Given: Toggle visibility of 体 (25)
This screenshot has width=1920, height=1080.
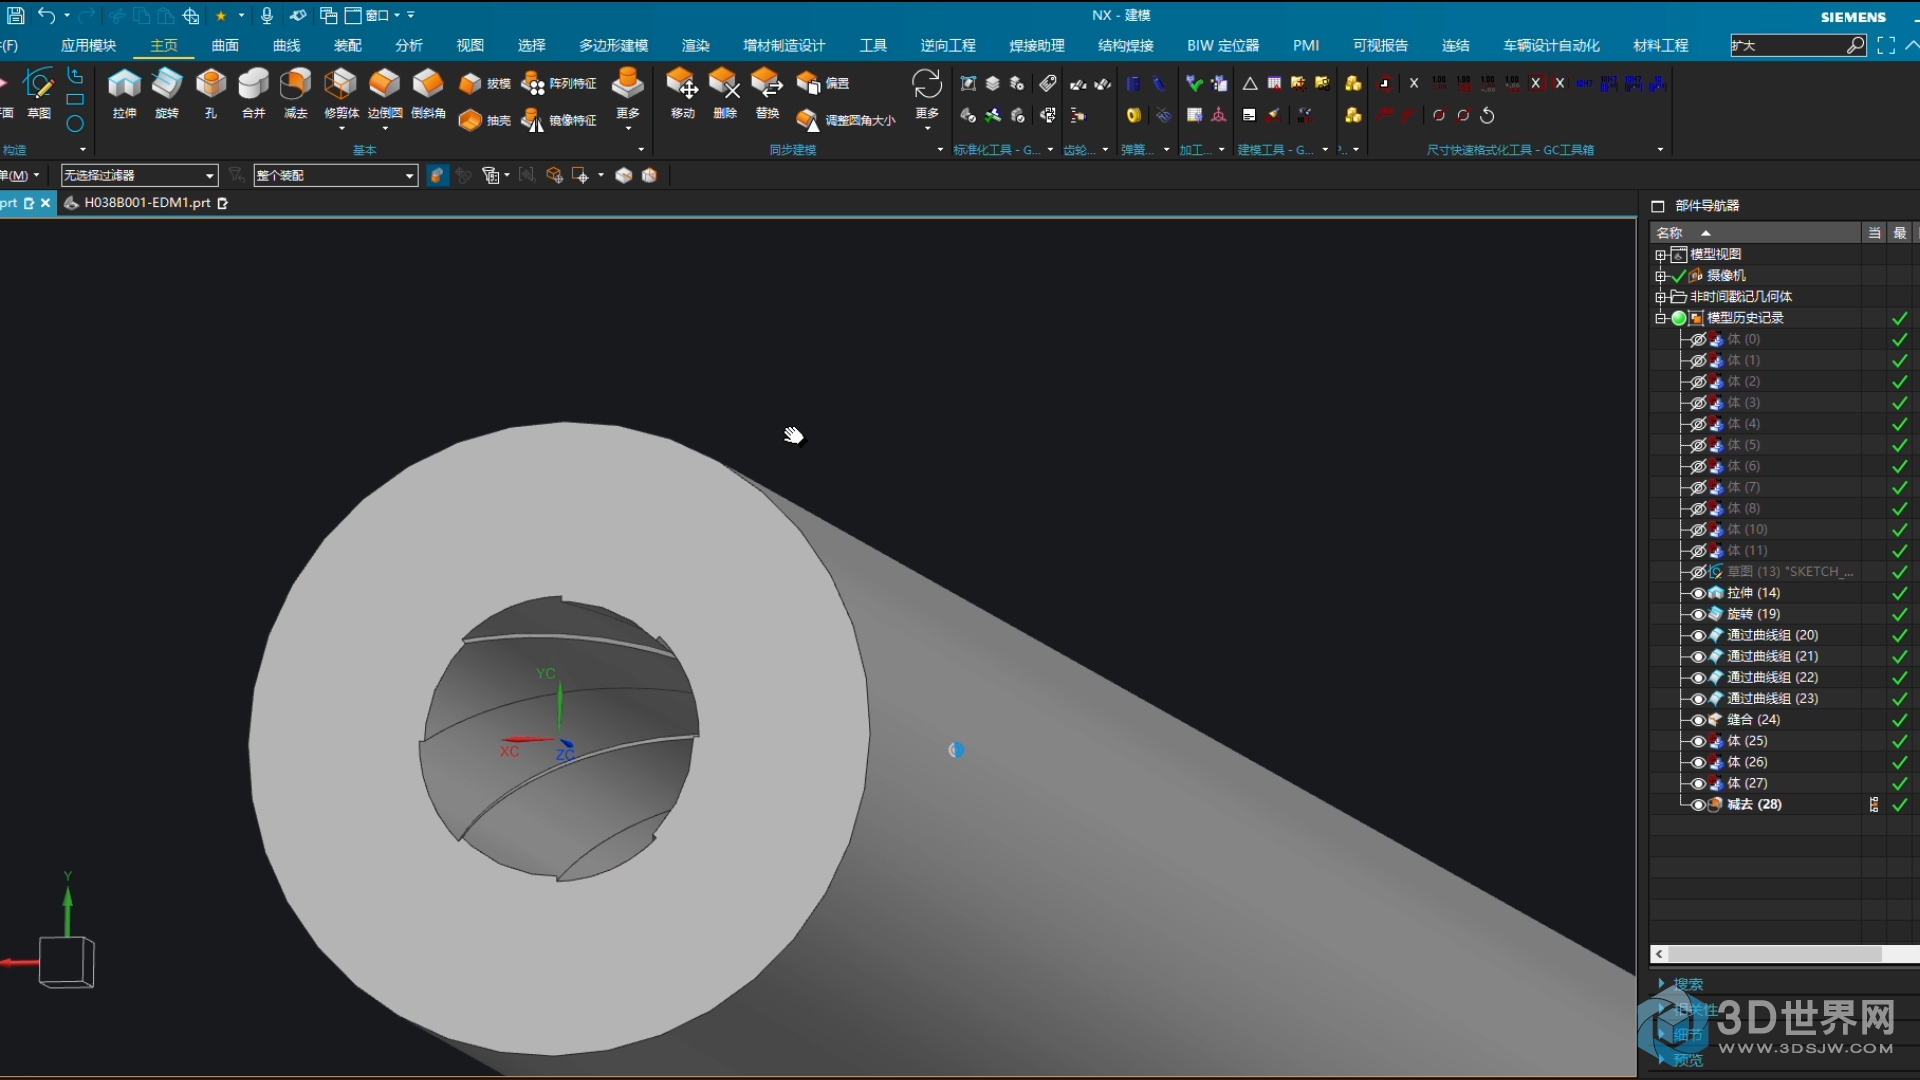Looking at the screenshot, I should click(1698, 741).
